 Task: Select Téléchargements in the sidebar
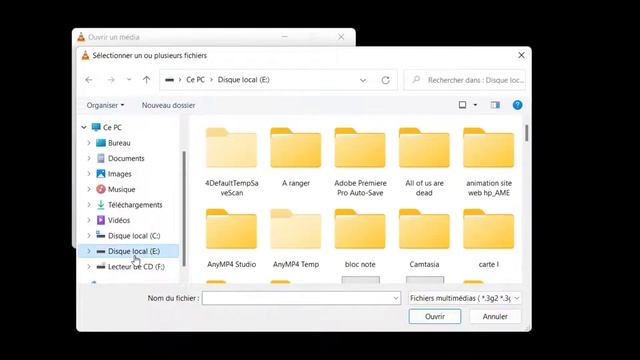(135, 205)
